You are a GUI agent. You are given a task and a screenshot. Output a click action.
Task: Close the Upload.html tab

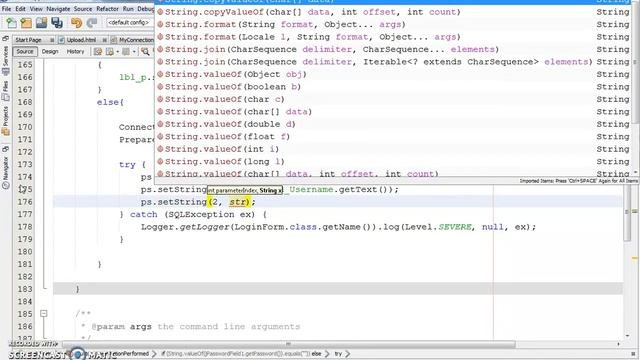point(104,40)
